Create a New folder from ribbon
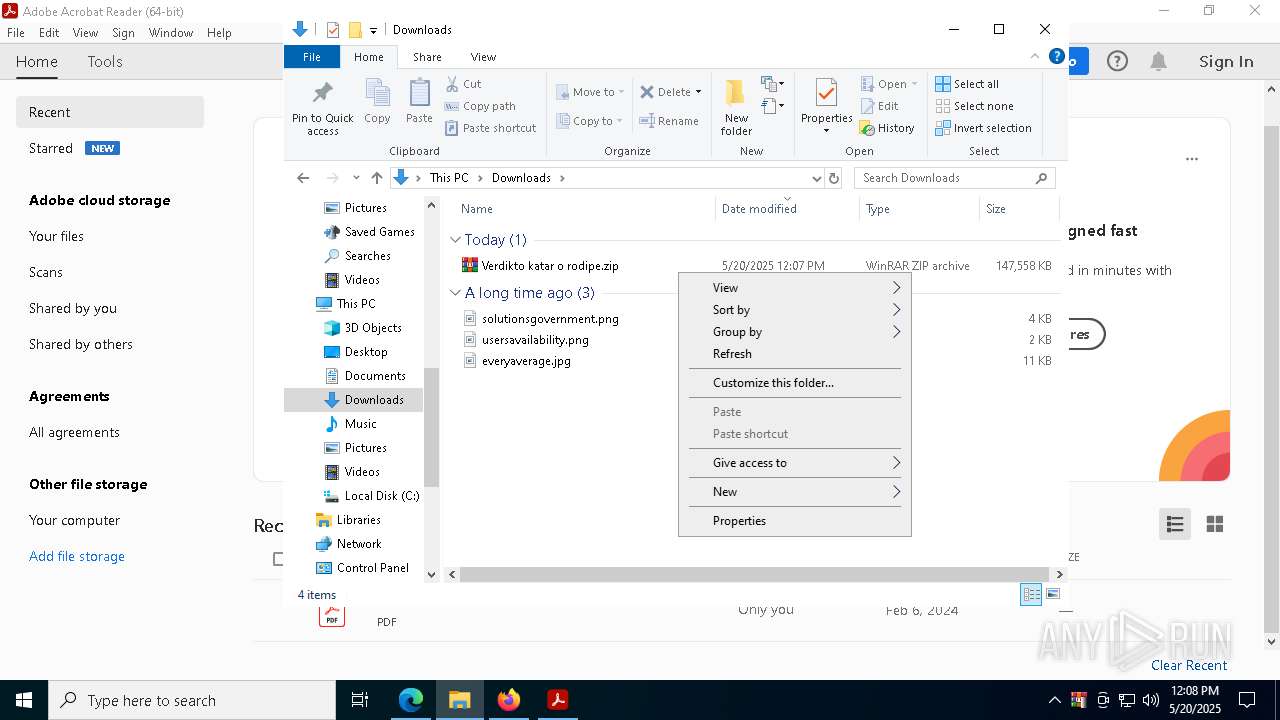Viewport: 1280px width, 720px height. pyautogui.click(x=736, y=108)
